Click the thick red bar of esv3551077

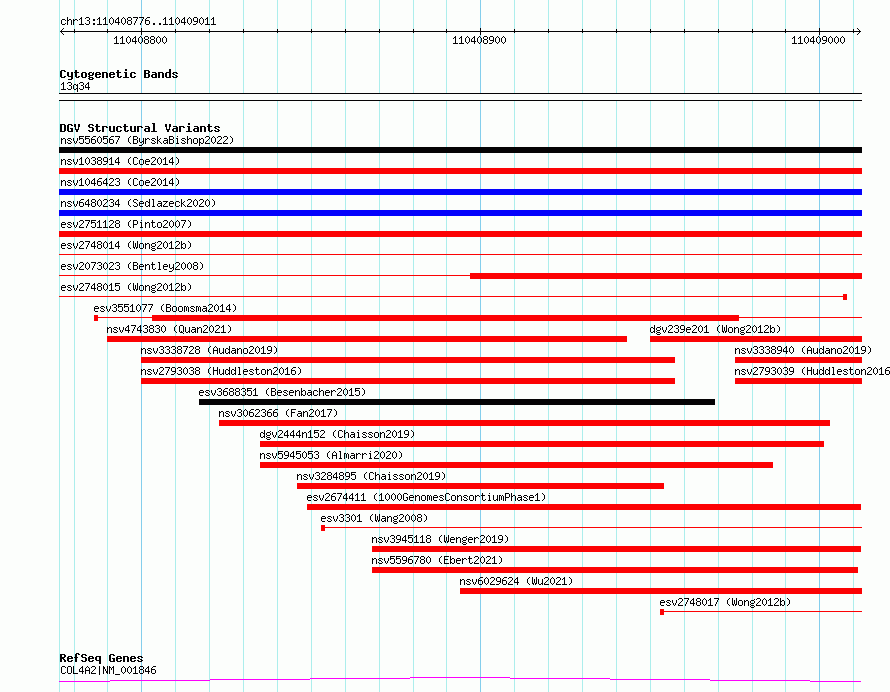pyautogui.click(x=446, y=318)
